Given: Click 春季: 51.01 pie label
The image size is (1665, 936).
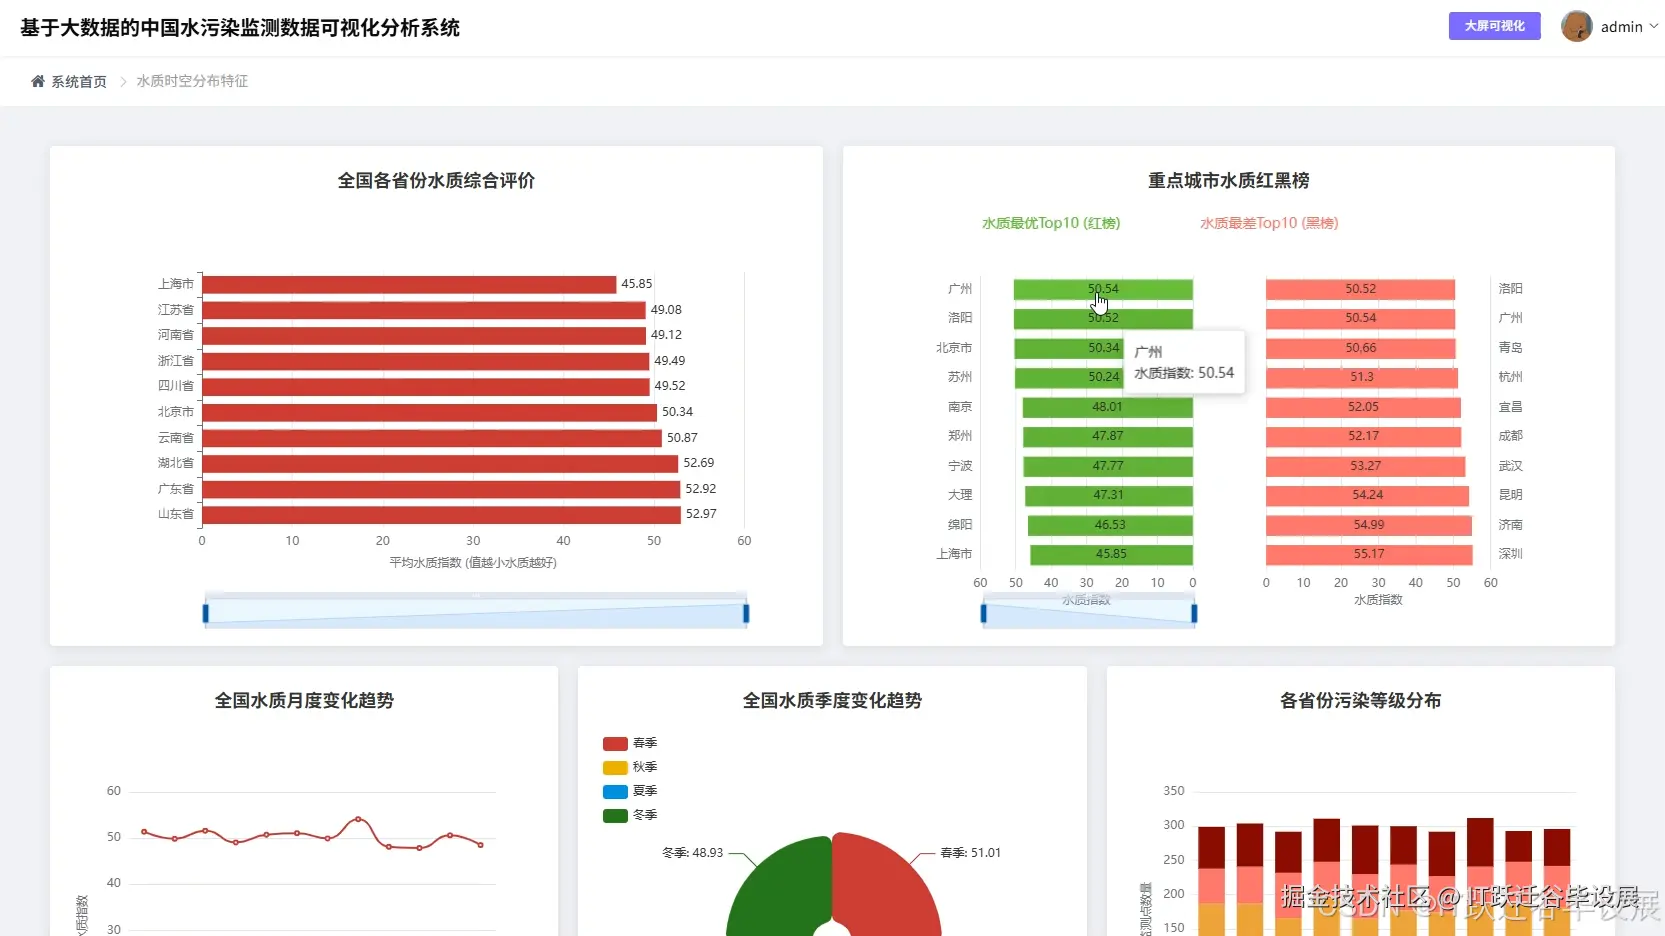Looking at the screenshot, I should pos(970,853).
